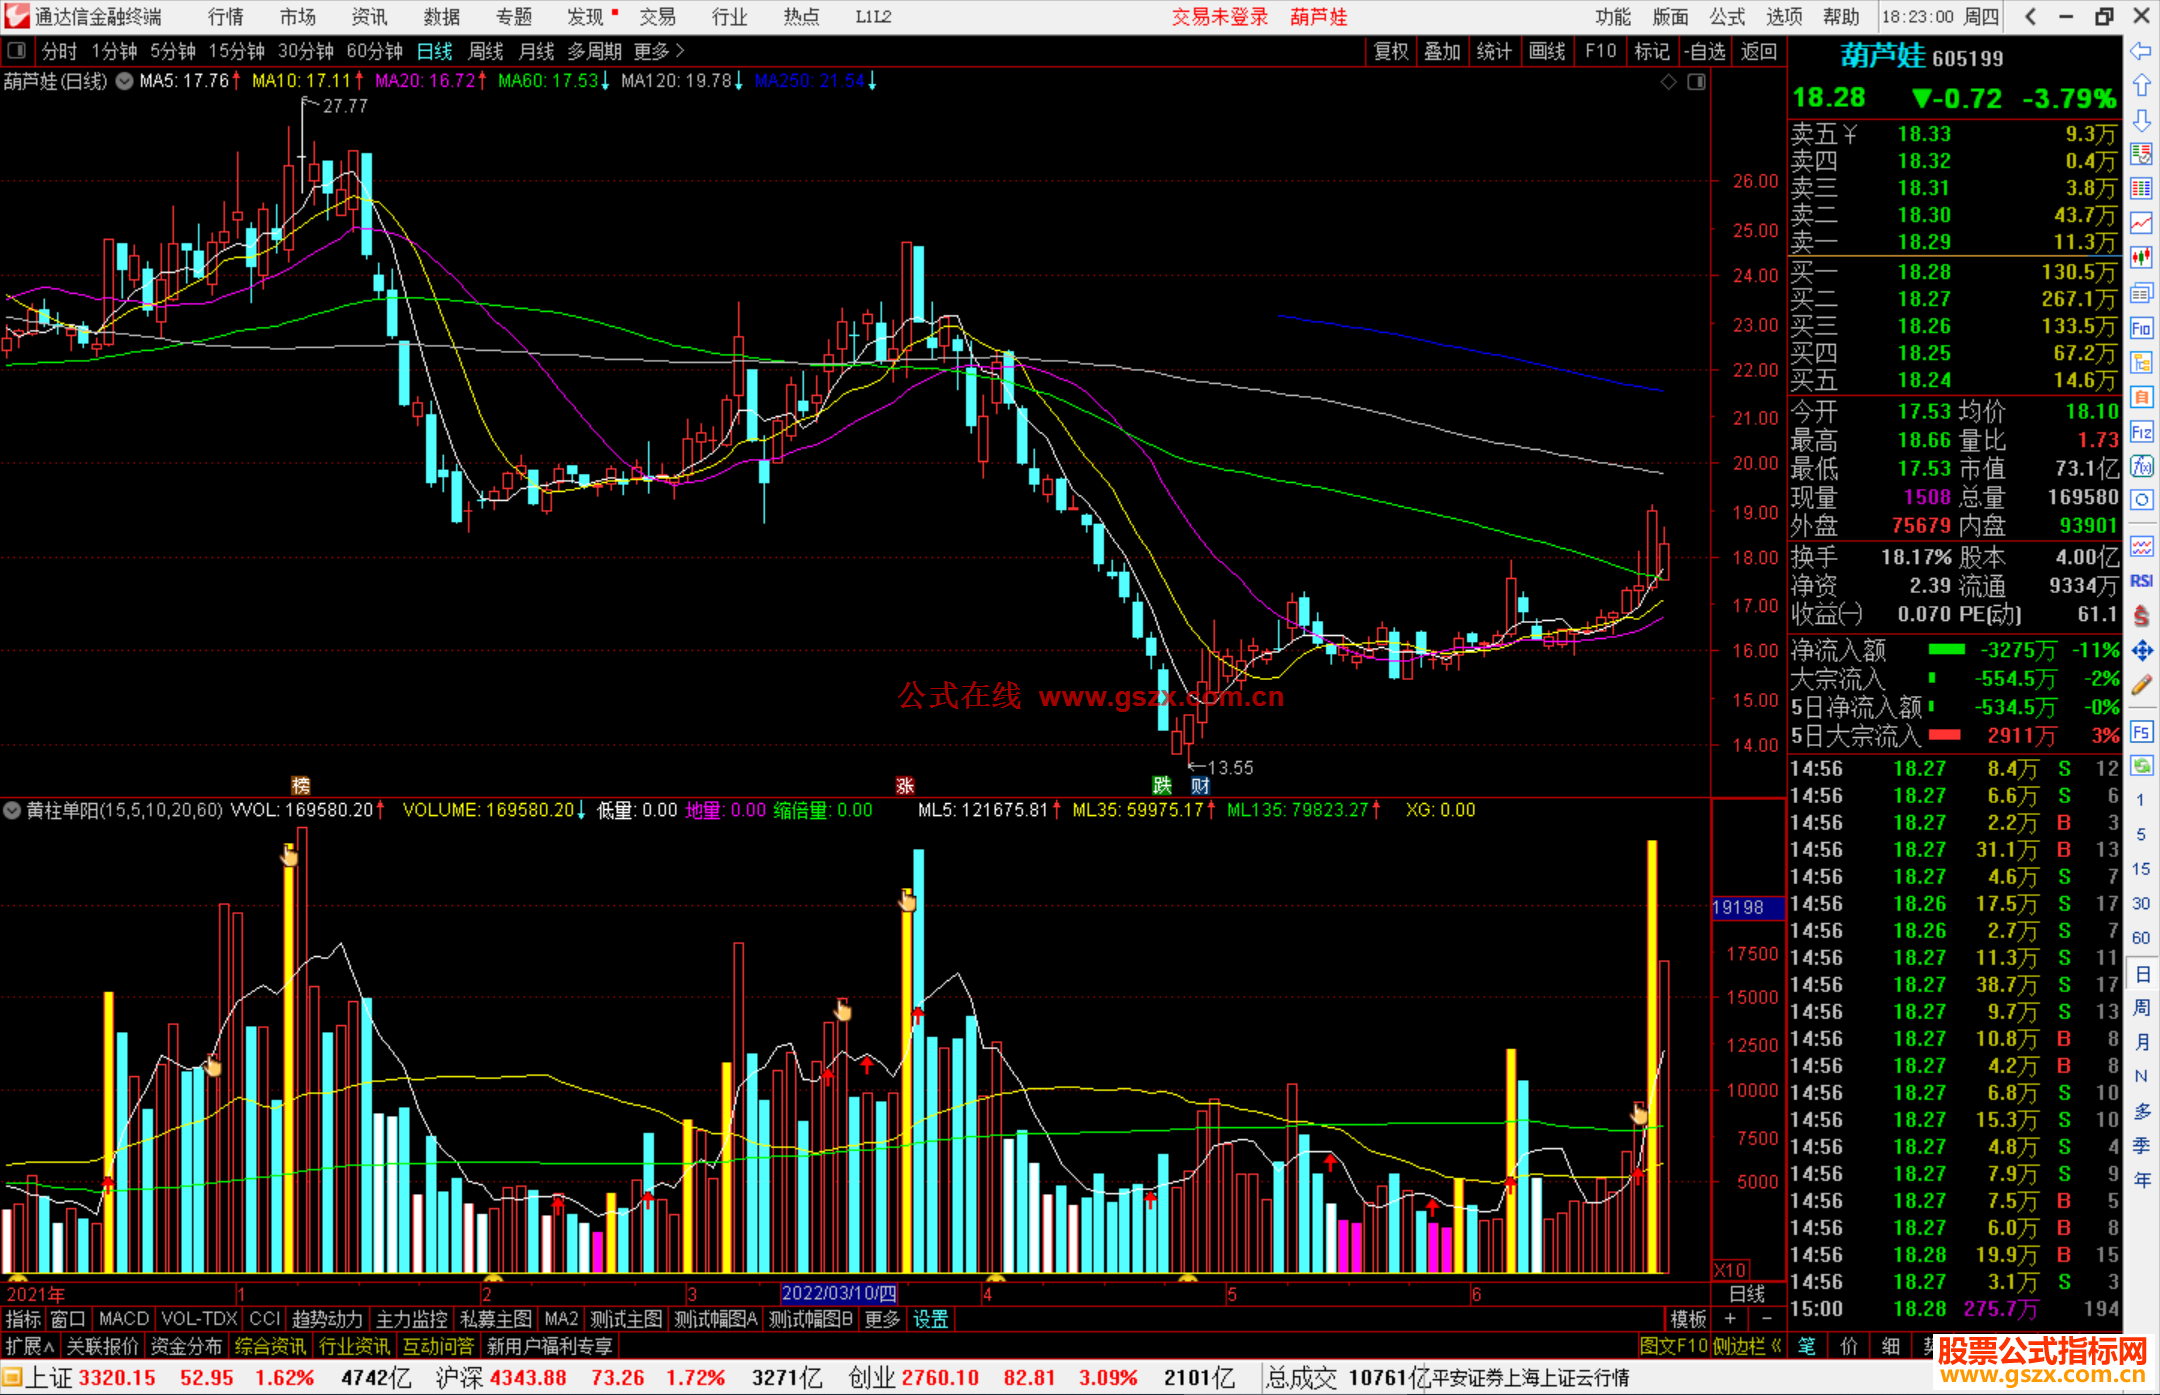Select monthly 月 period in right sidebar

pos(2141,1042)
